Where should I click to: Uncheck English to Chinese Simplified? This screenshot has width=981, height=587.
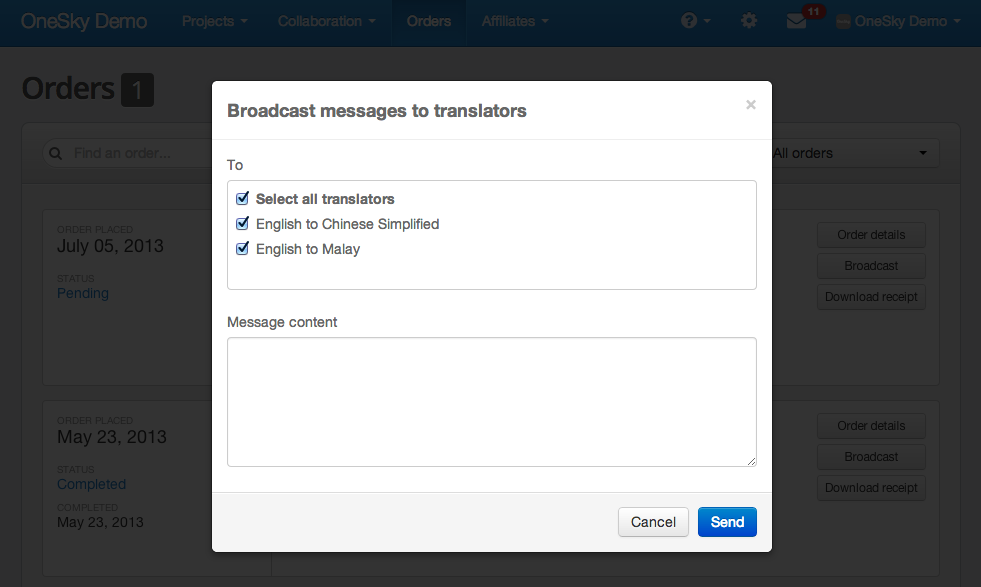pos(242,223)
